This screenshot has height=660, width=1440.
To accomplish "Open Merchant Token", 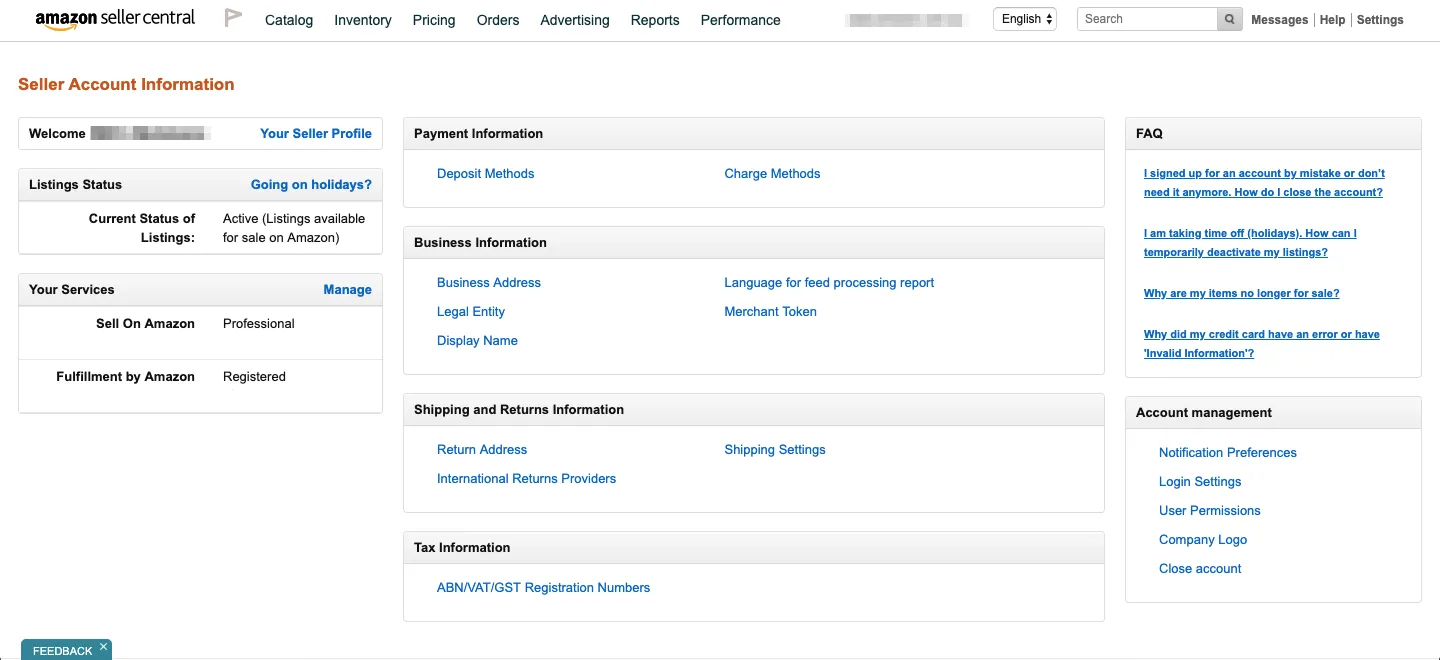I will (x=770, y=311).
